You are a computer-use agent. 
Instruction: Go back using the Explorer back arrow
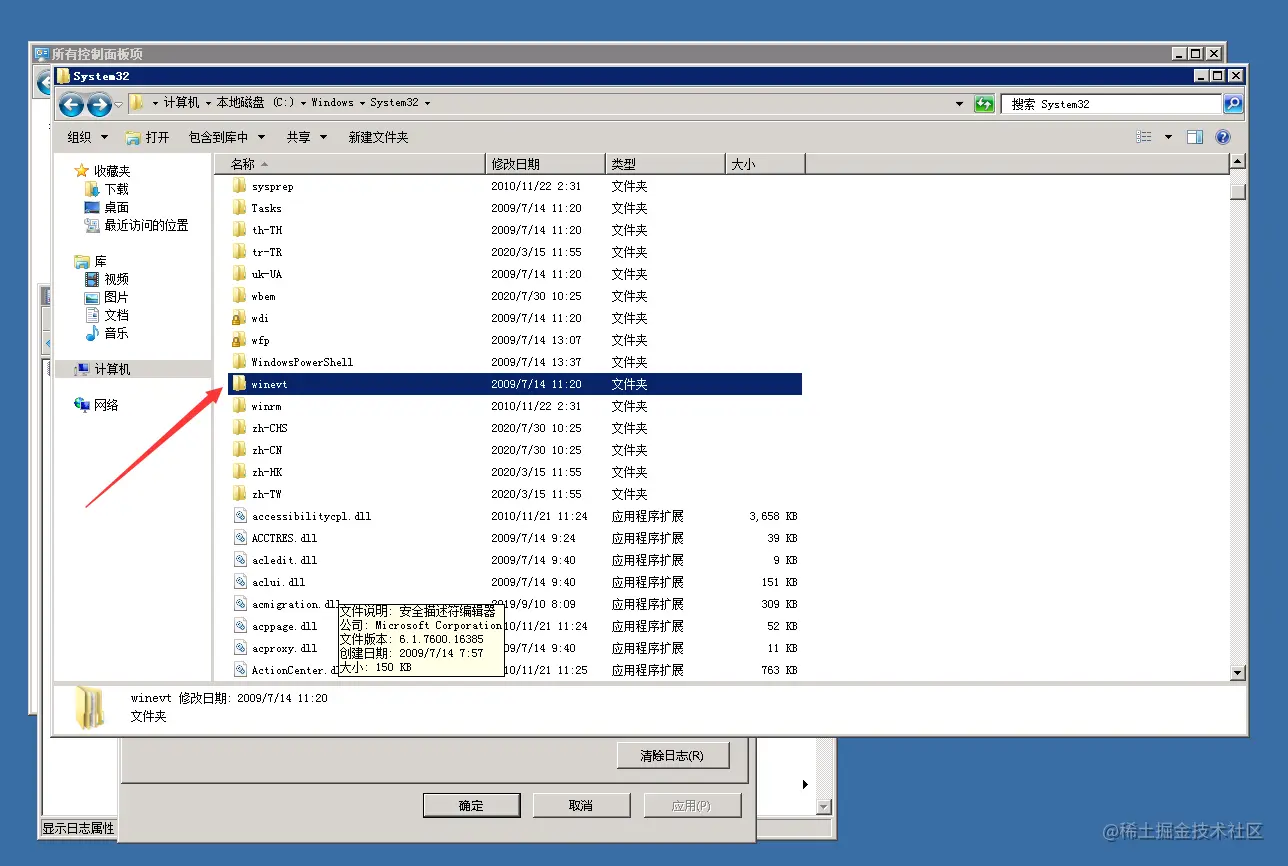tap(71, 104)
